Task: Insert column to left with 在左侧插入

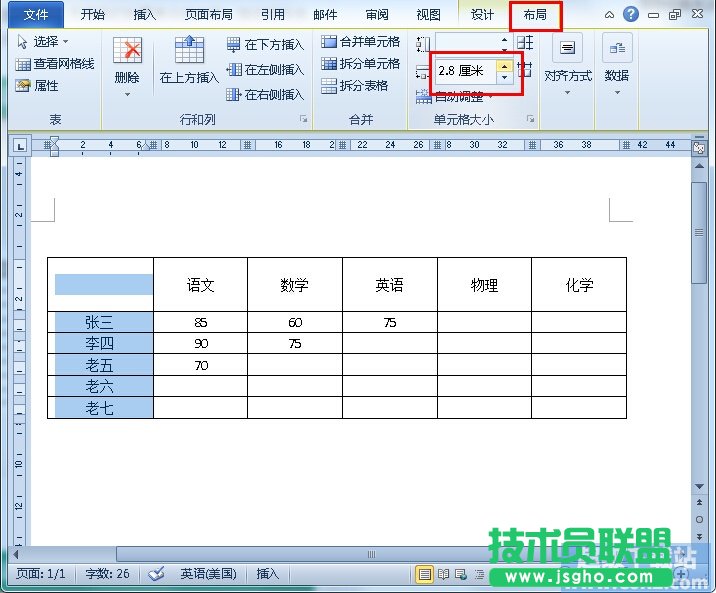Action: point(264,70)
